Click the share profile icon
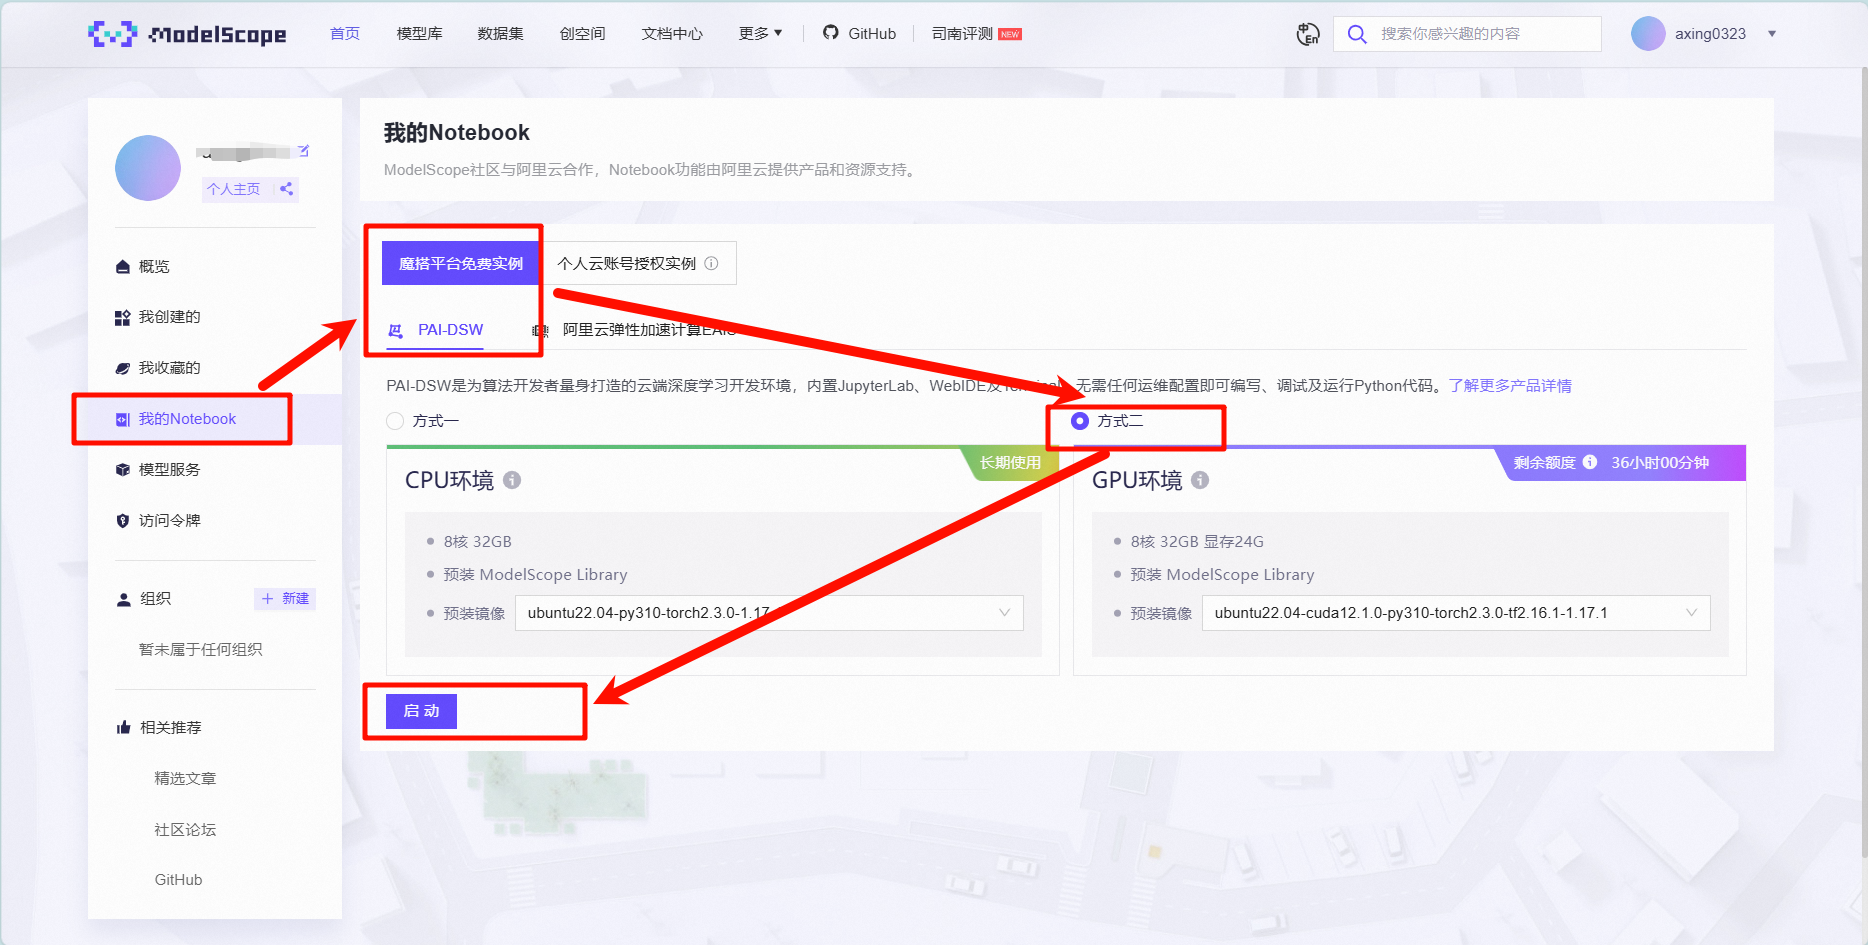This screenshot has width=1868, height=945. (287, 189)
